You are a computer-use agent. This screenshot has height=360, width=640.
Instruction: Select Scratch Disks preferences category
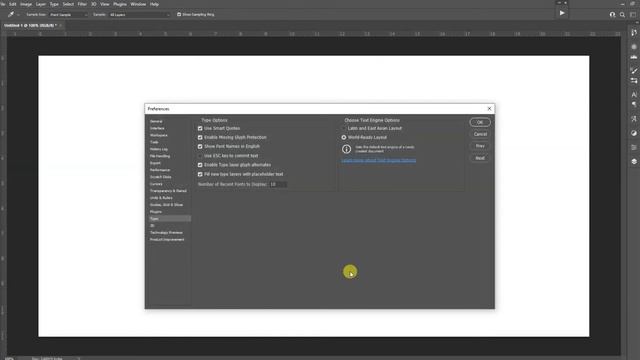[x=160, y=177]
